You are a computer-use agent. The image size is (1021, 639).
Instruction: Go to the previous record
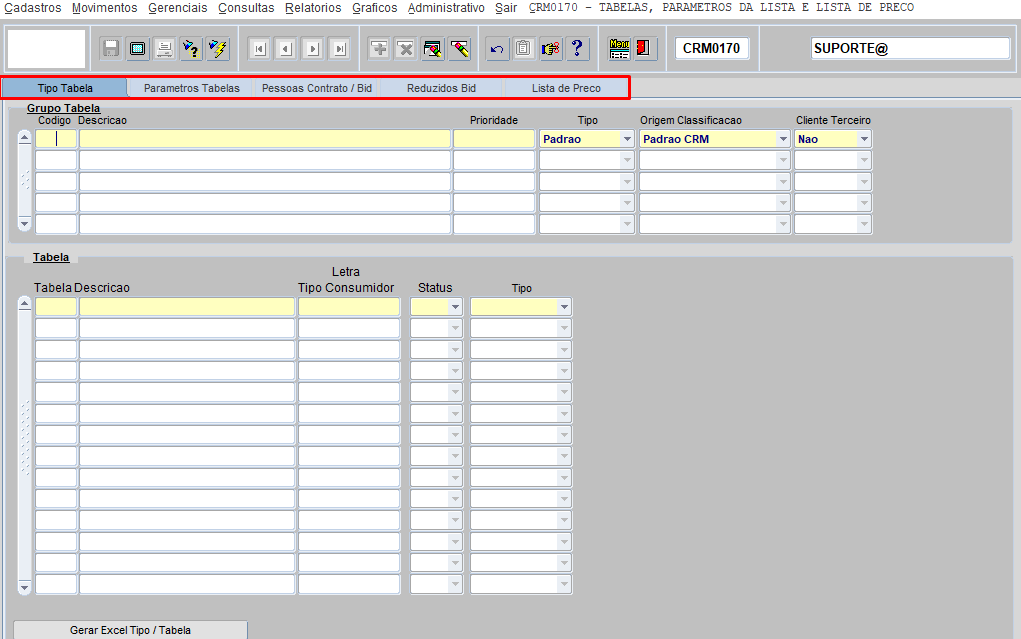pos(287,49)
